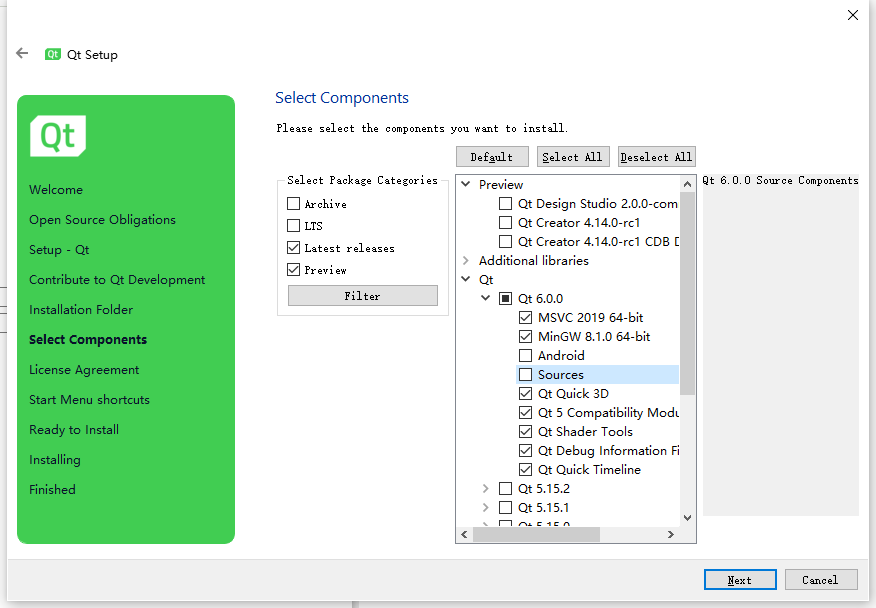Uncheck Qt Quick Timeline
This screenshot has width=876, height=608.
pyautogui.click(x=525, y=469)
